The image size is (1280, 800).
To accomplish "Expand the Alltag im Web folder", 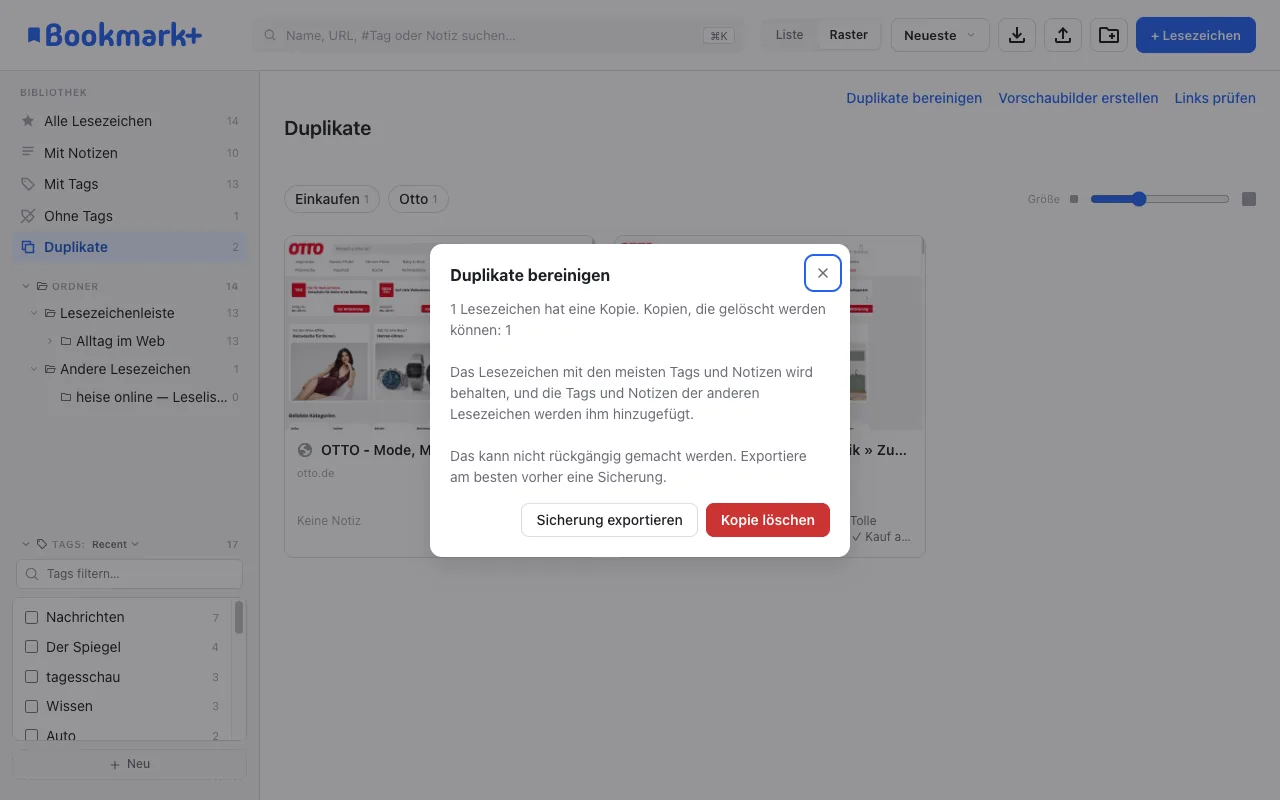I will click(50, 341).
